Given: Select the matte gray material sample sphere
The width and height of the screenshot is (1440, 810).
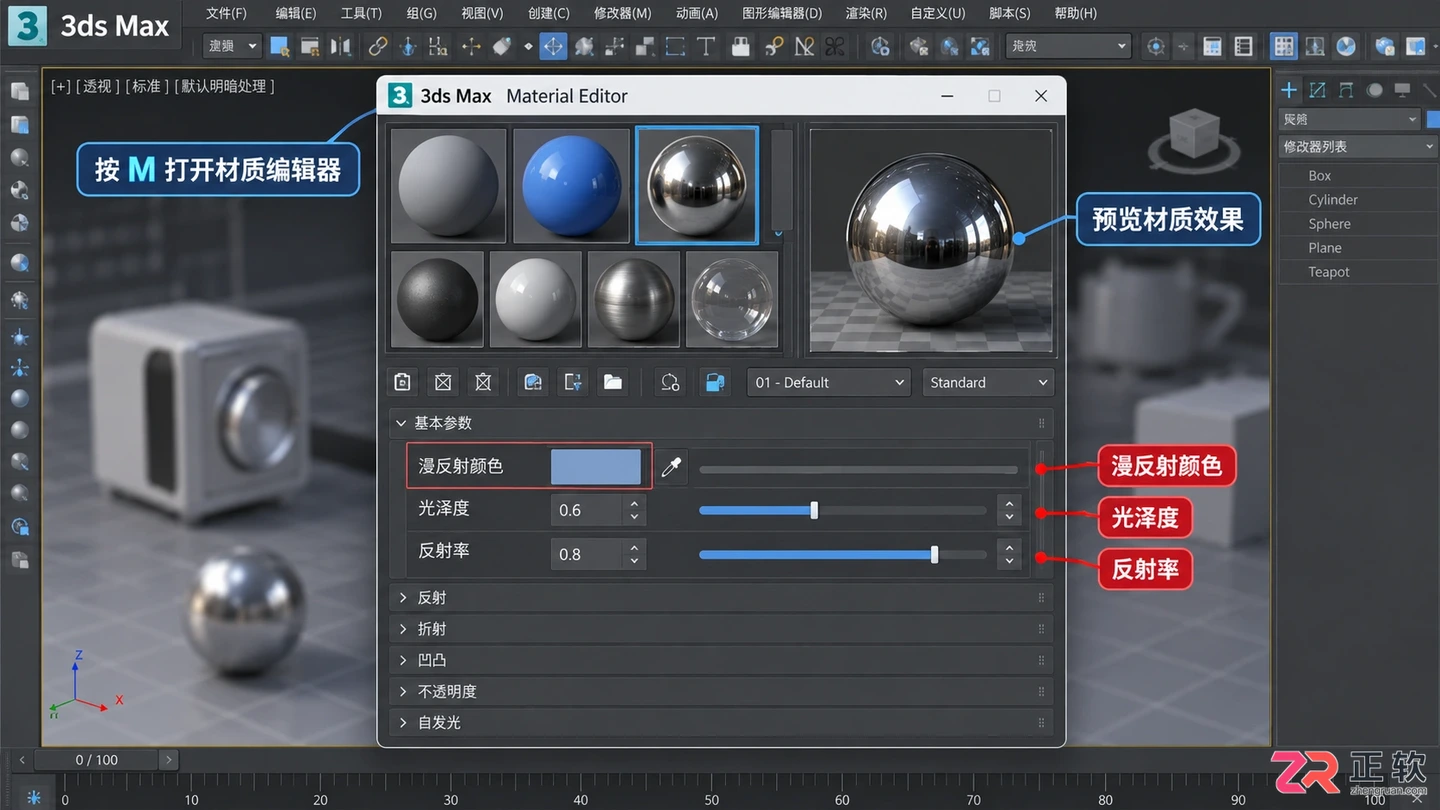Looking at the screenshot, I should 448,186.
